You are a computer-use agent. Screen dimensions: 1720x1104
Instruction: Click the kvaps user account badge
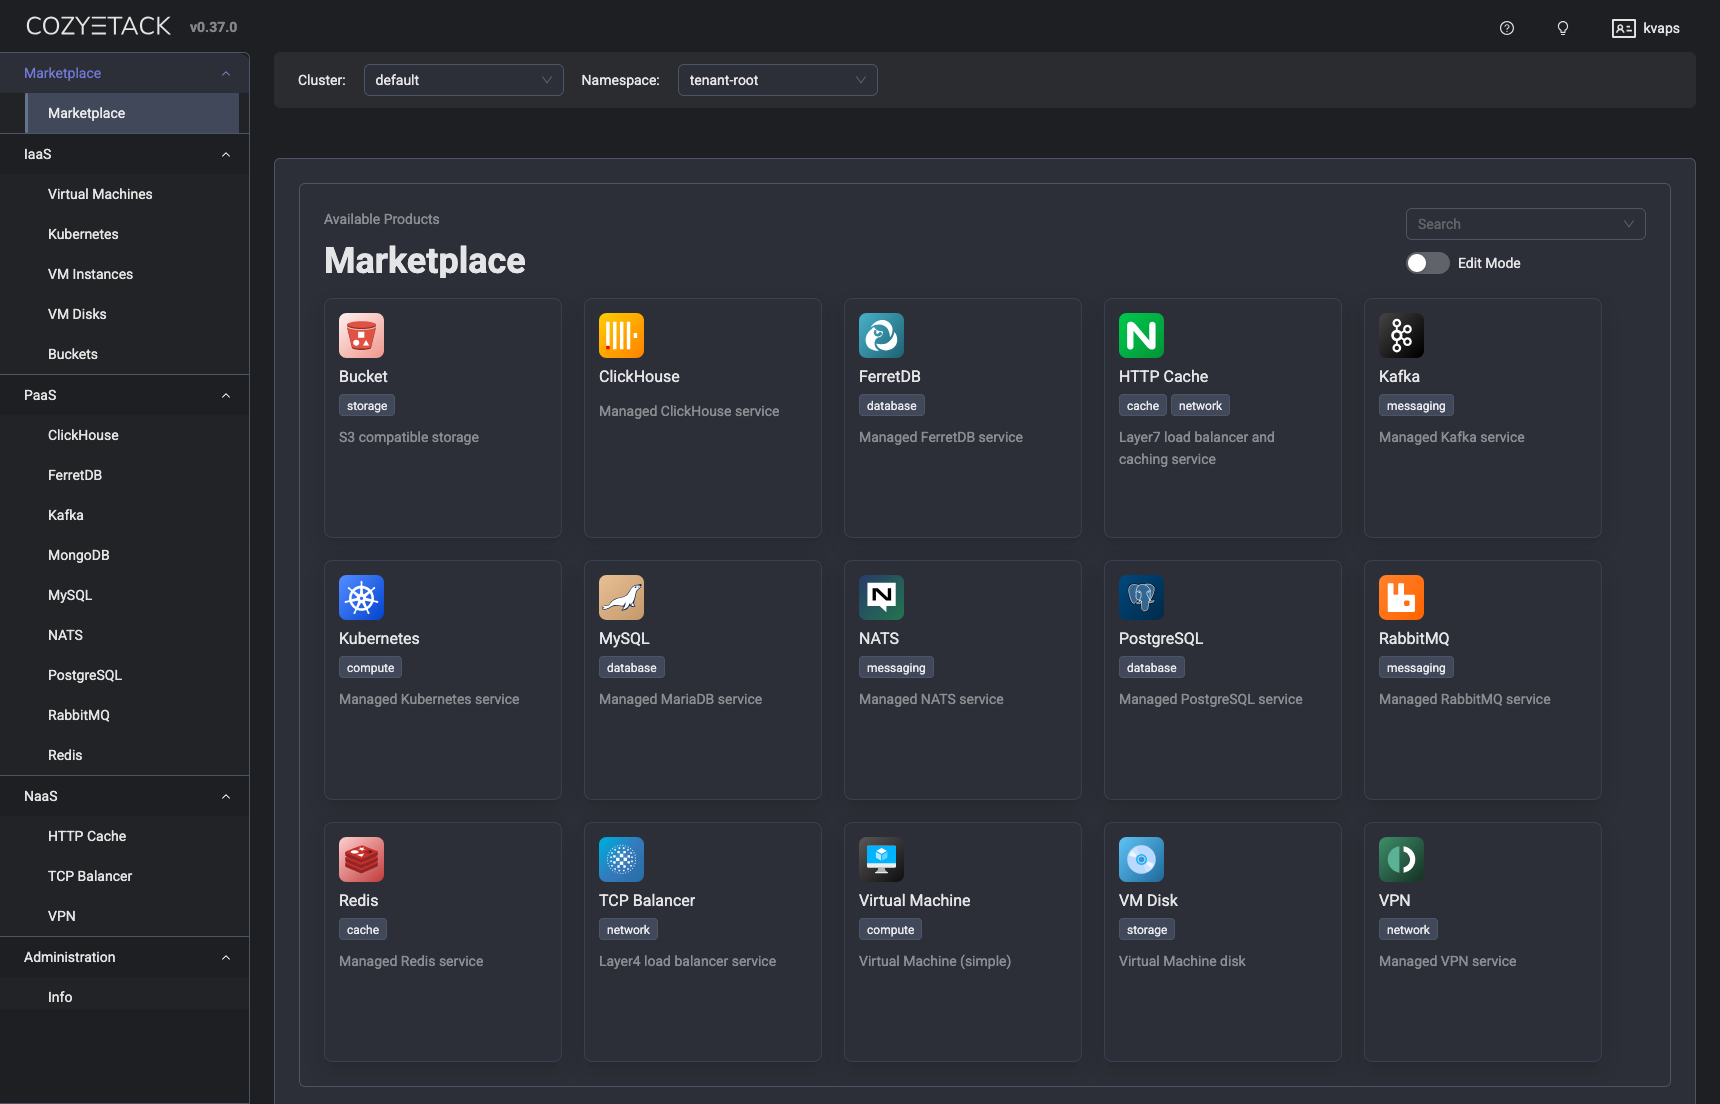[1645, 28]
